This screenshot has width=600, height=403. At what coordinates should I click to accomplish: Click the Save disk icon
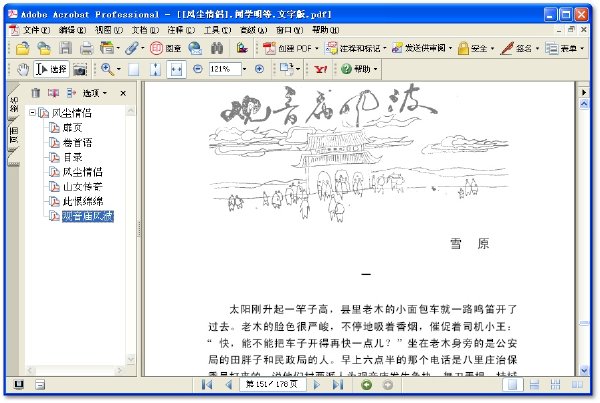[65, 48]
